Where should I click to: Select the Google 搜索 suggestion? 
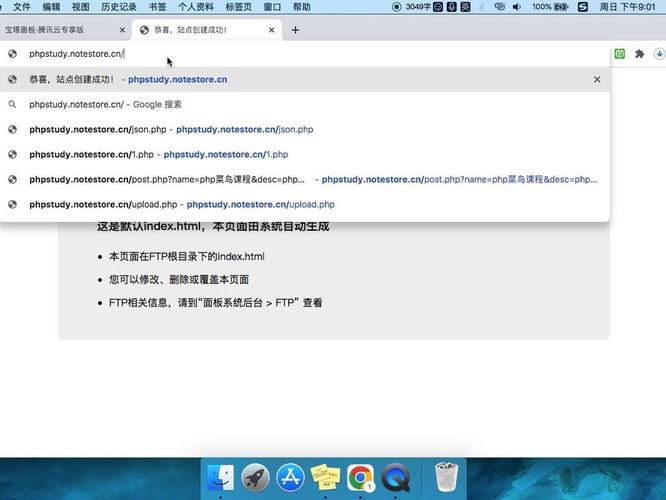coord(305,105)
